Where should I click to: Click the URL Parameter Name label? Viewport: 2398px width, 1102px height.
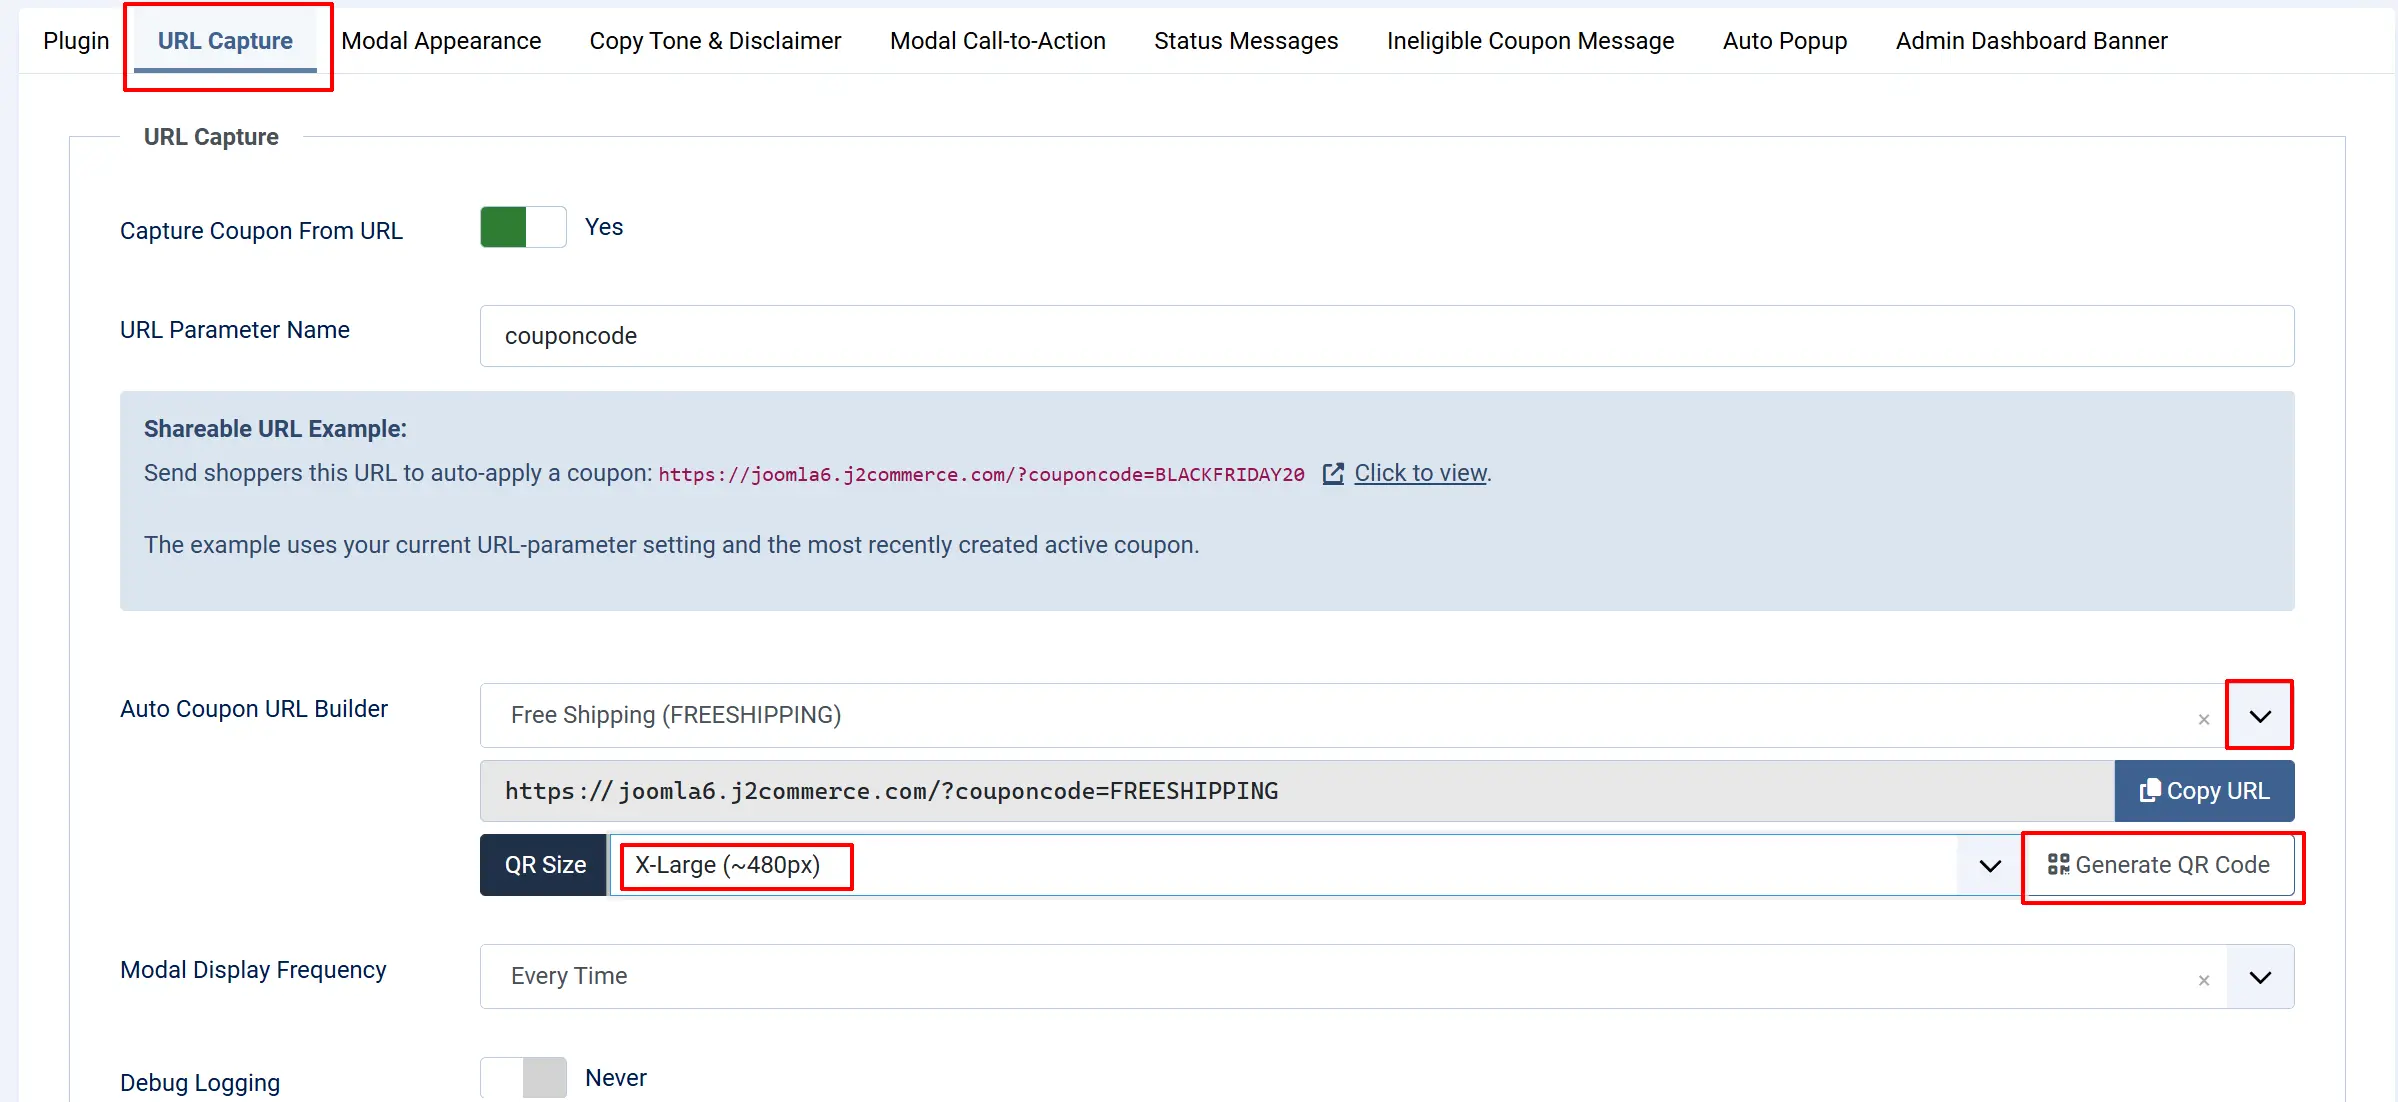tap(235, 330)
